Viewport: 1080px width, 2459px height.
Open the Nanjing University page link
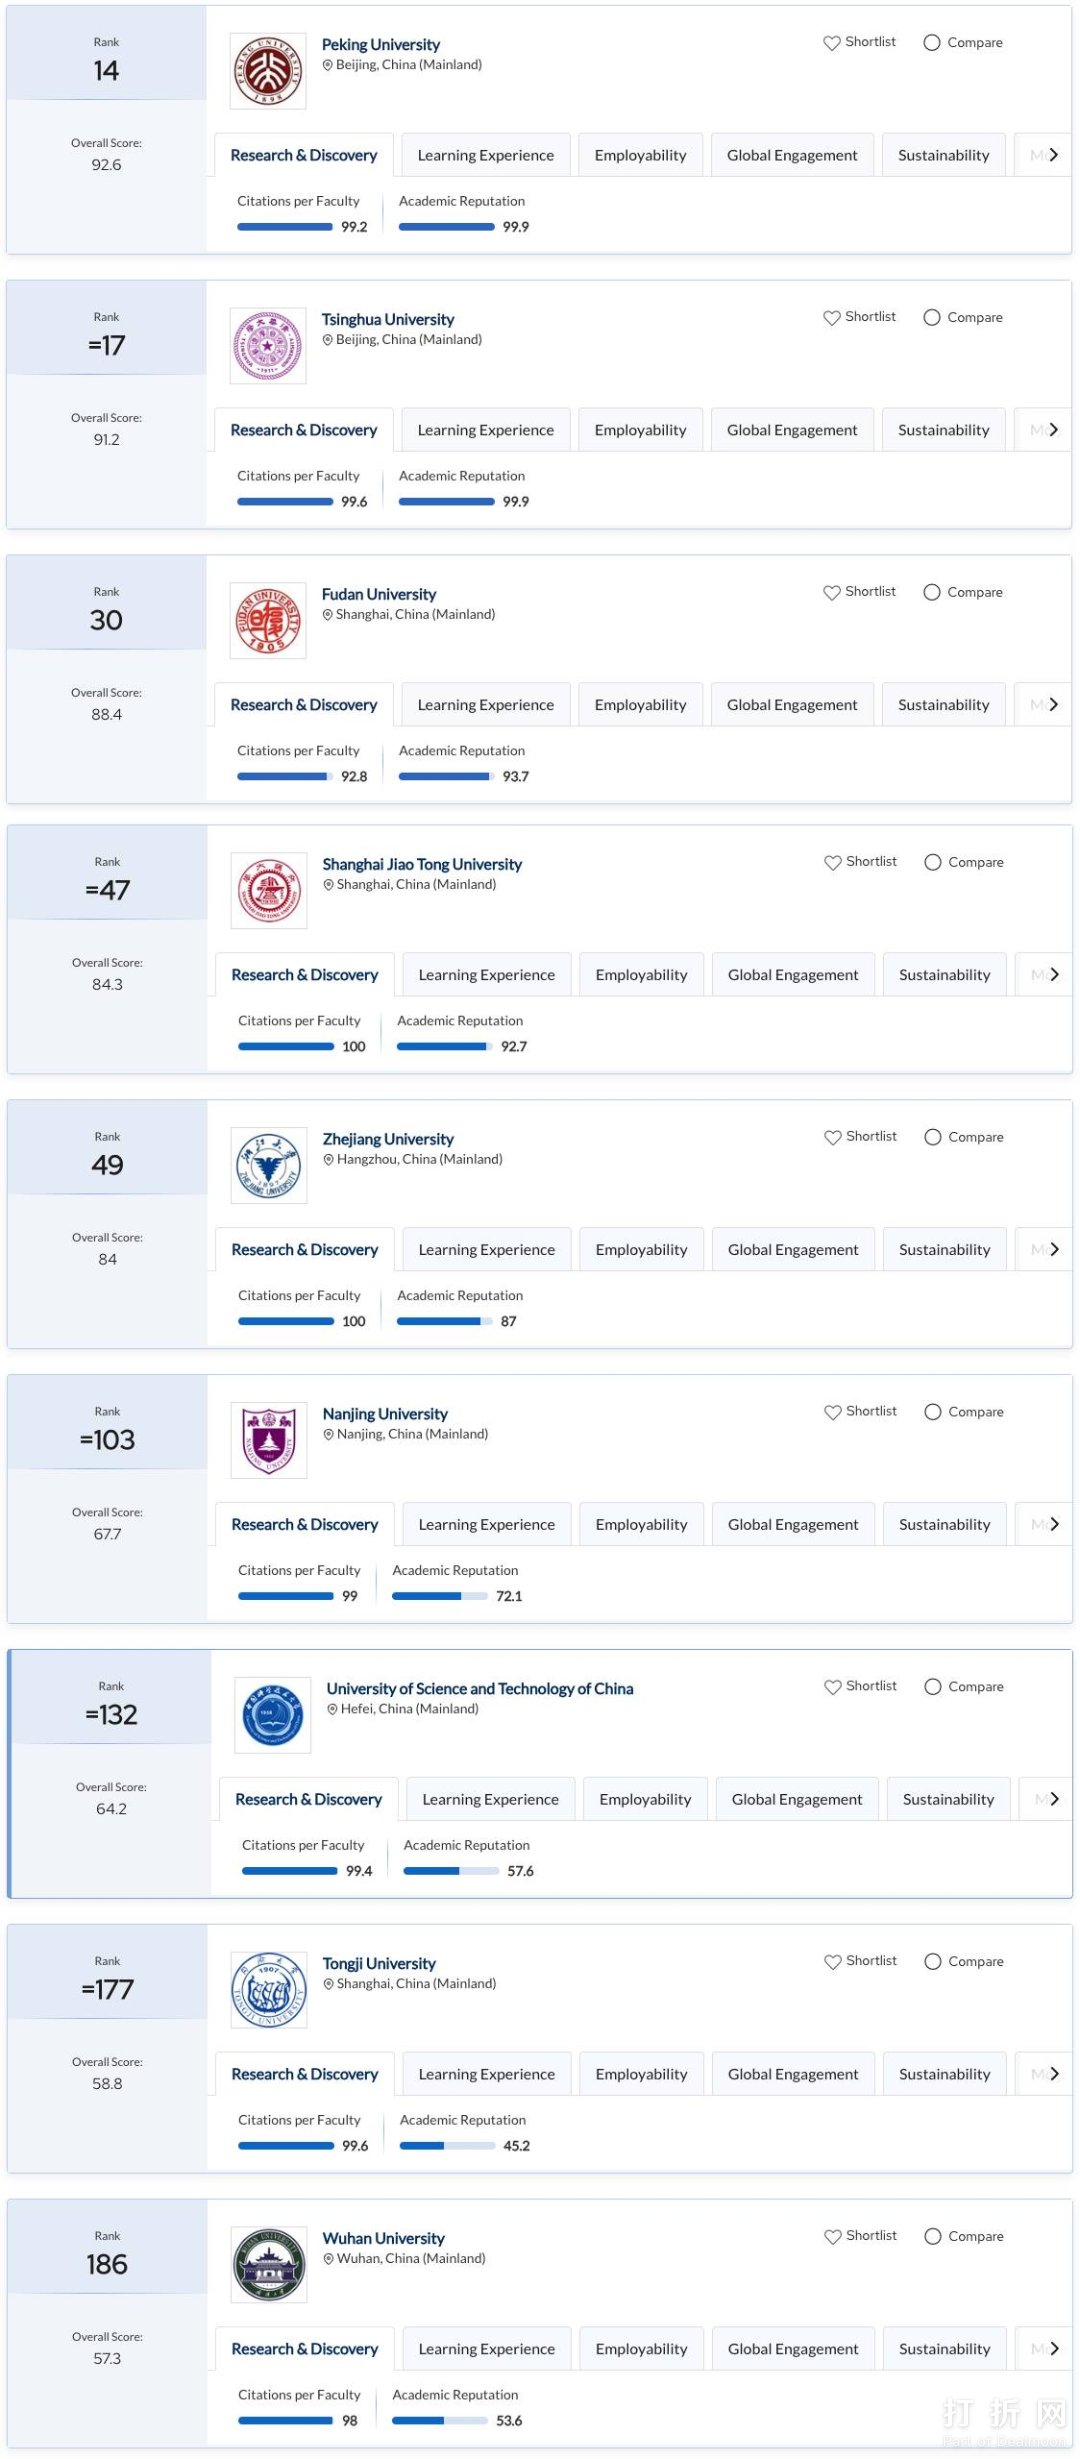click(x=384, y=1413)
